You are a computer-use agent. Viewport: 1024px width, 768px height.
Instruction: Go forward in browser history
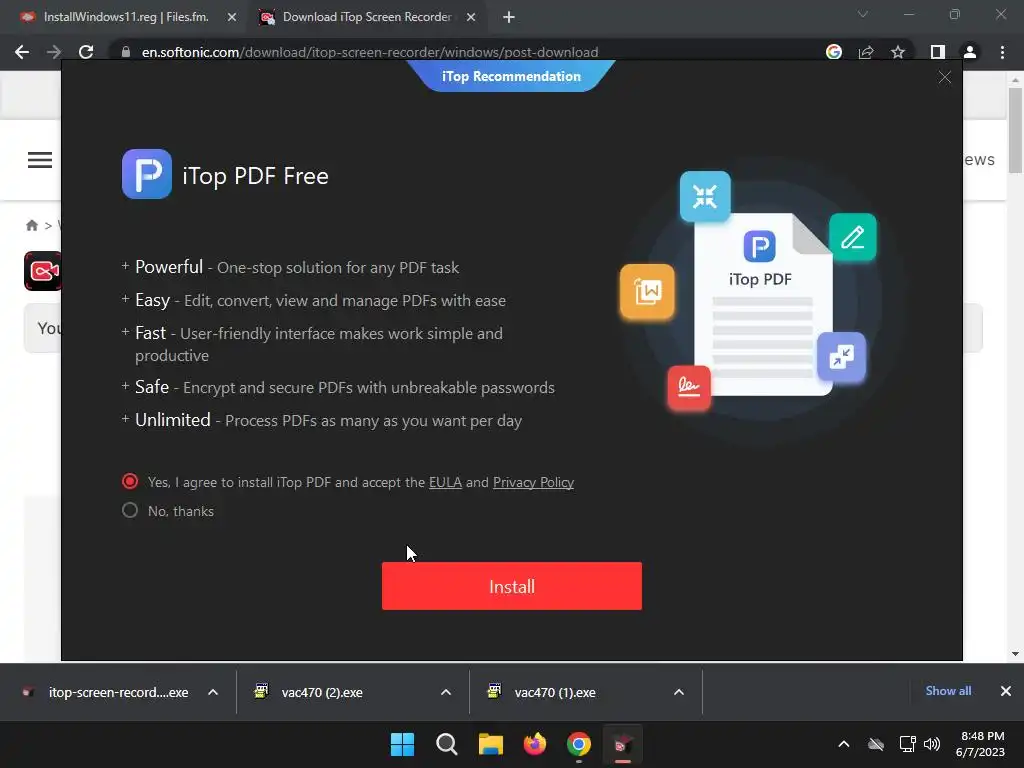(x=54, y=52)
